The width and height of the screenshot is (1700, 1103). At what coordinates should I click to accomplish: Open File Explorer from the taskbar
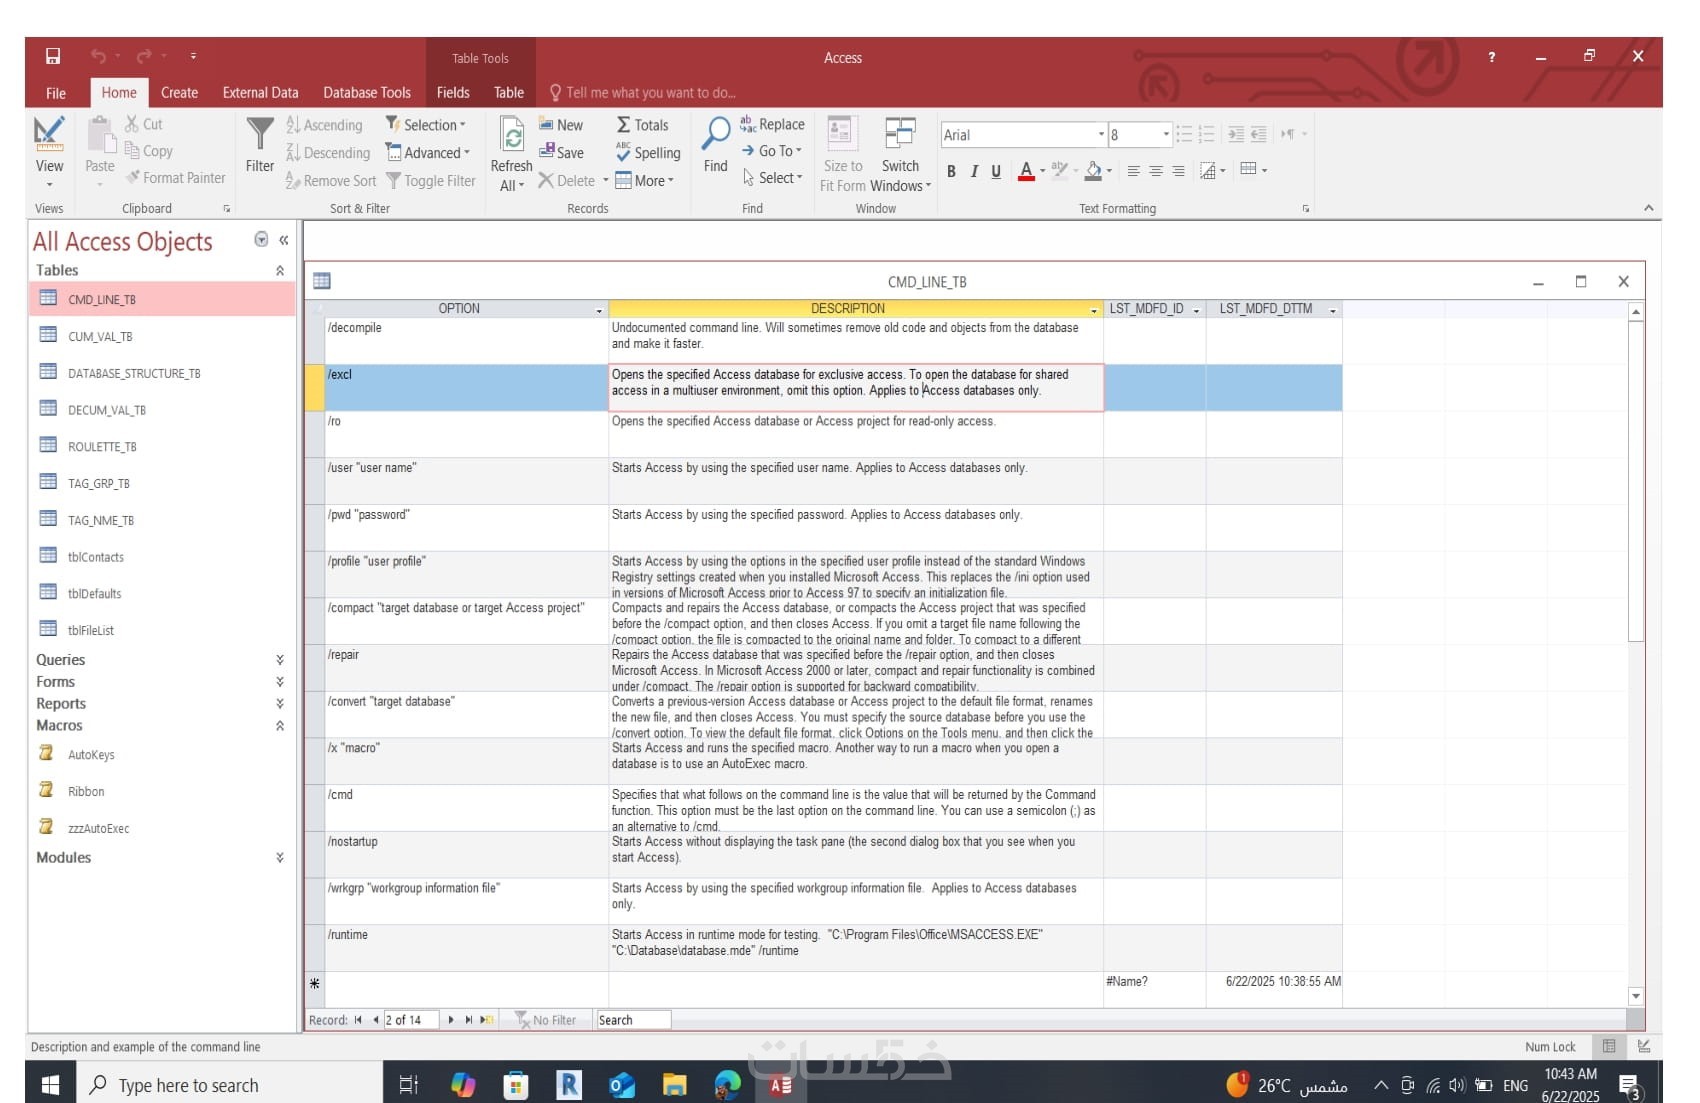click(x=675, y=1084)
